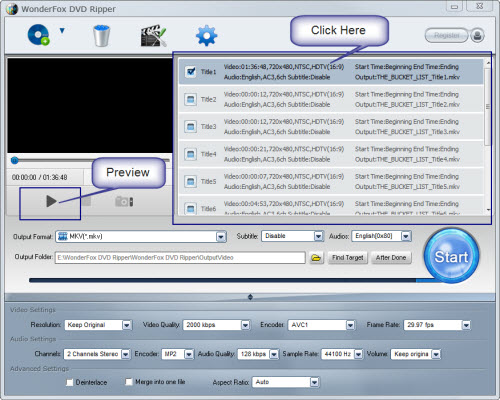Open the settings gear icon
Image resolution: width=500 pixels, height=400 pixels.
click(x=206, y=35)
